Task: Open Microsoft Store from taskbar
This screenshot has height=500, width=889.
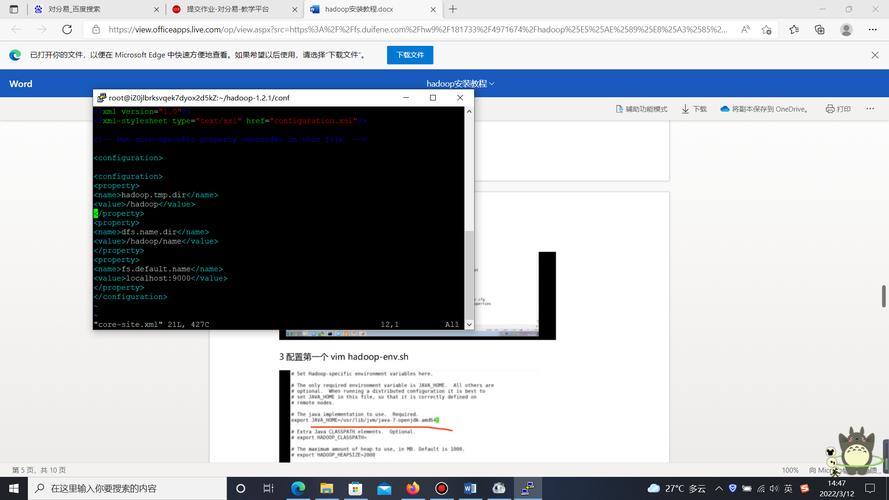Action: pos(355,488)
